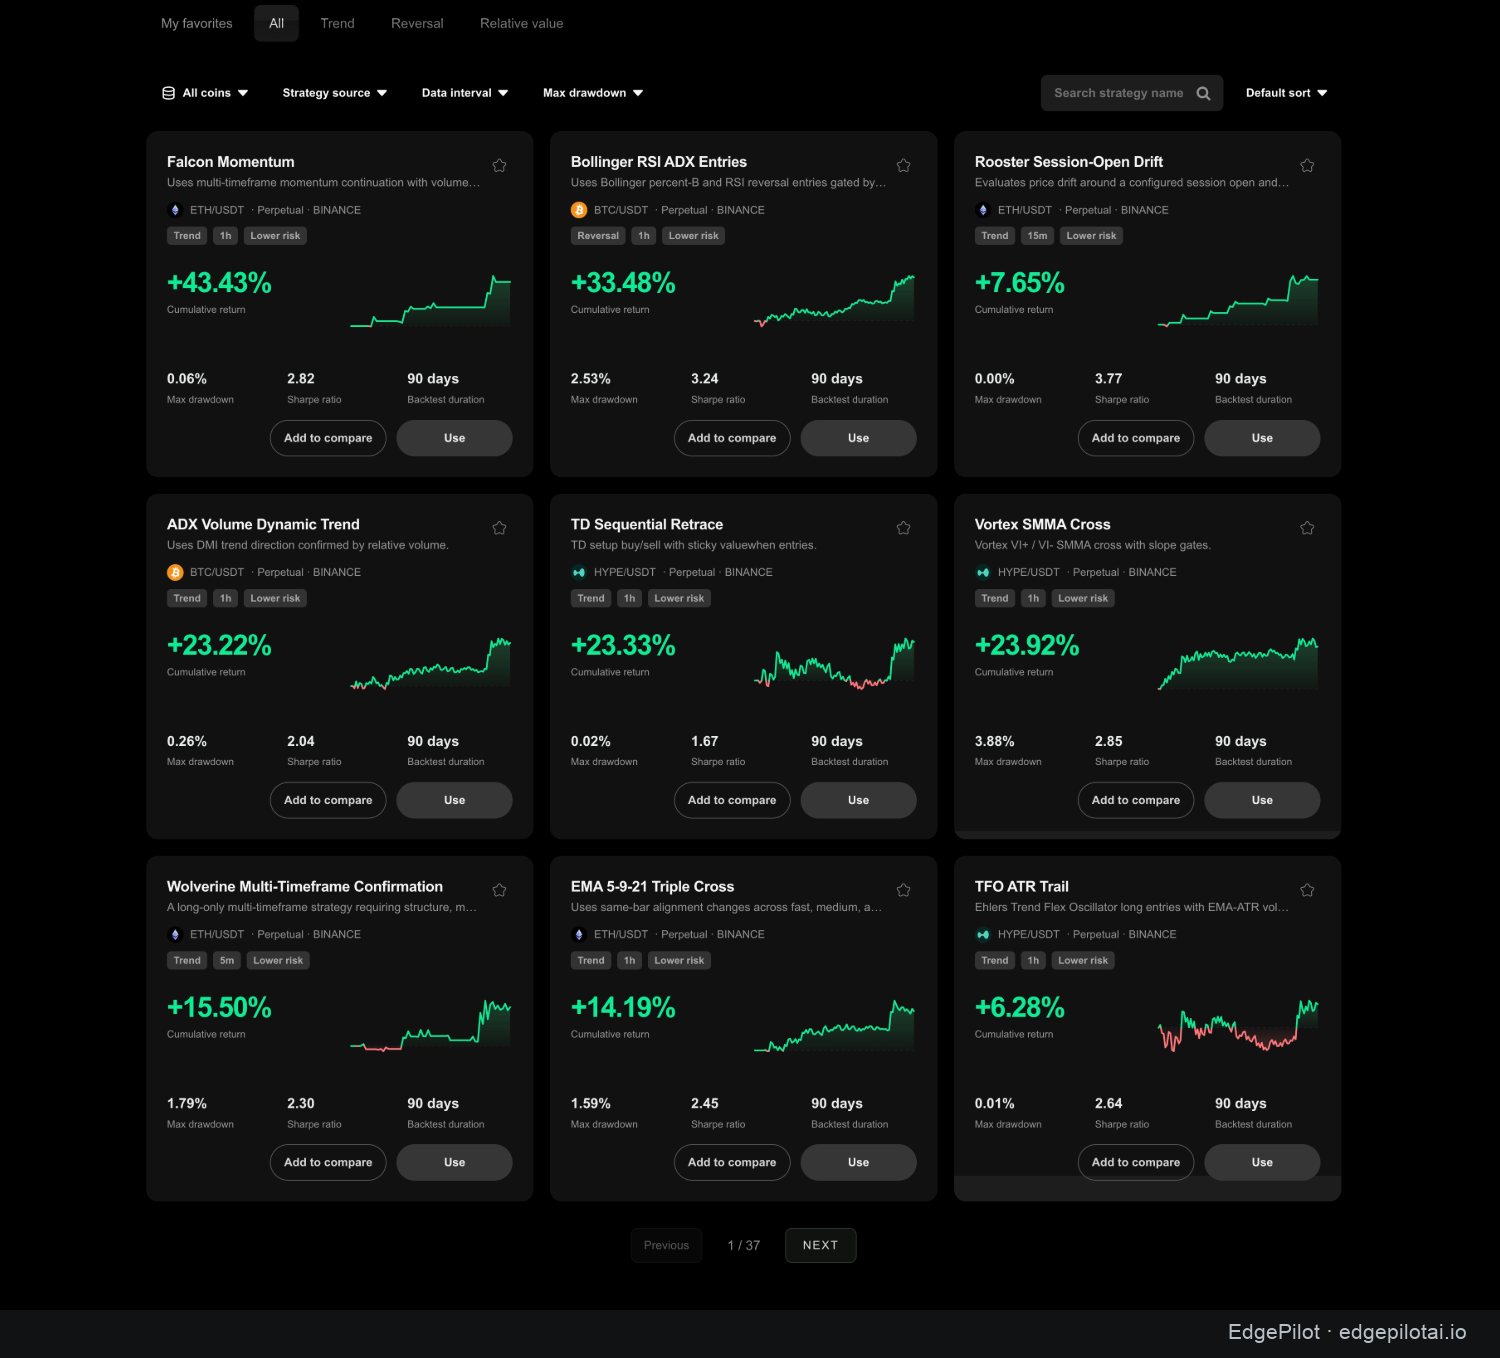
Task: Click BTC coin icon on ADX Volume Dynamic Trend
Action: 175,572
